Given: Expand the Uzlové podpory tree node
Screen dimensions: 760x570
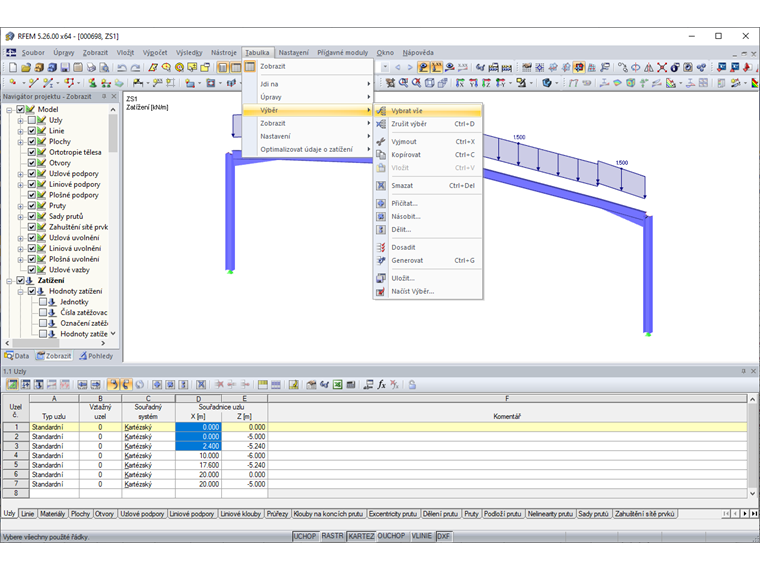Looking at the screenshot, I should [x=20, y=174].
